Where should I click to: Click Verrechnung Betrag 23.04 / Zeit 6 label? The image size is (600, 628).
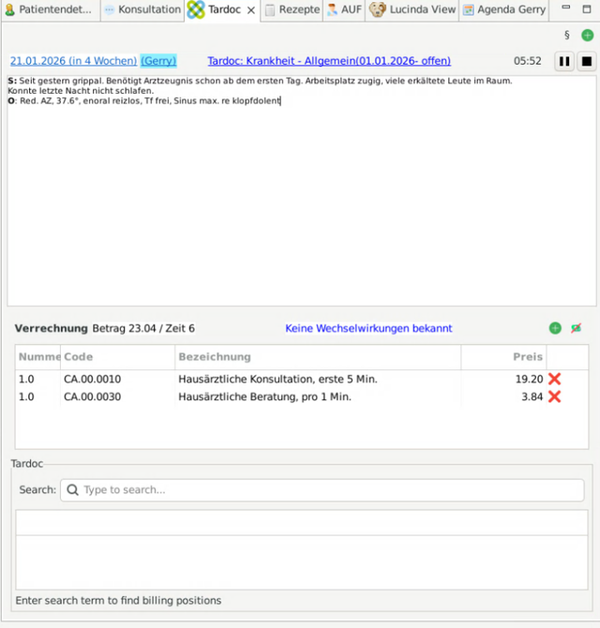click(105, 328)
